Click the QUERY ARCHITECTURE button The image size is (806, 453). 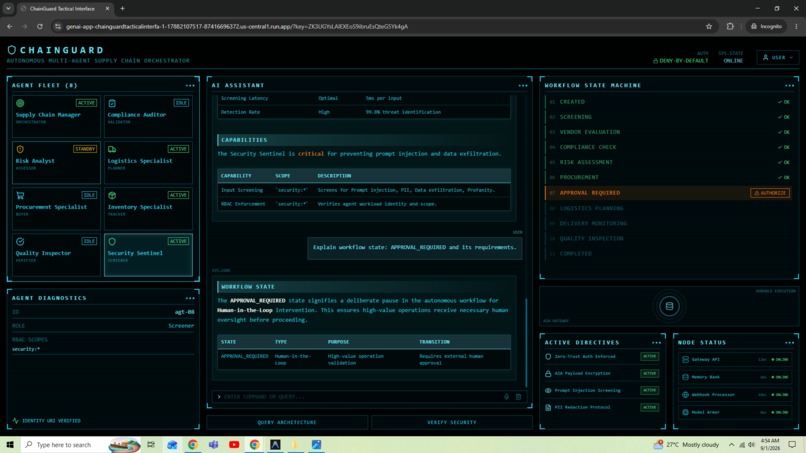(287, 422)
